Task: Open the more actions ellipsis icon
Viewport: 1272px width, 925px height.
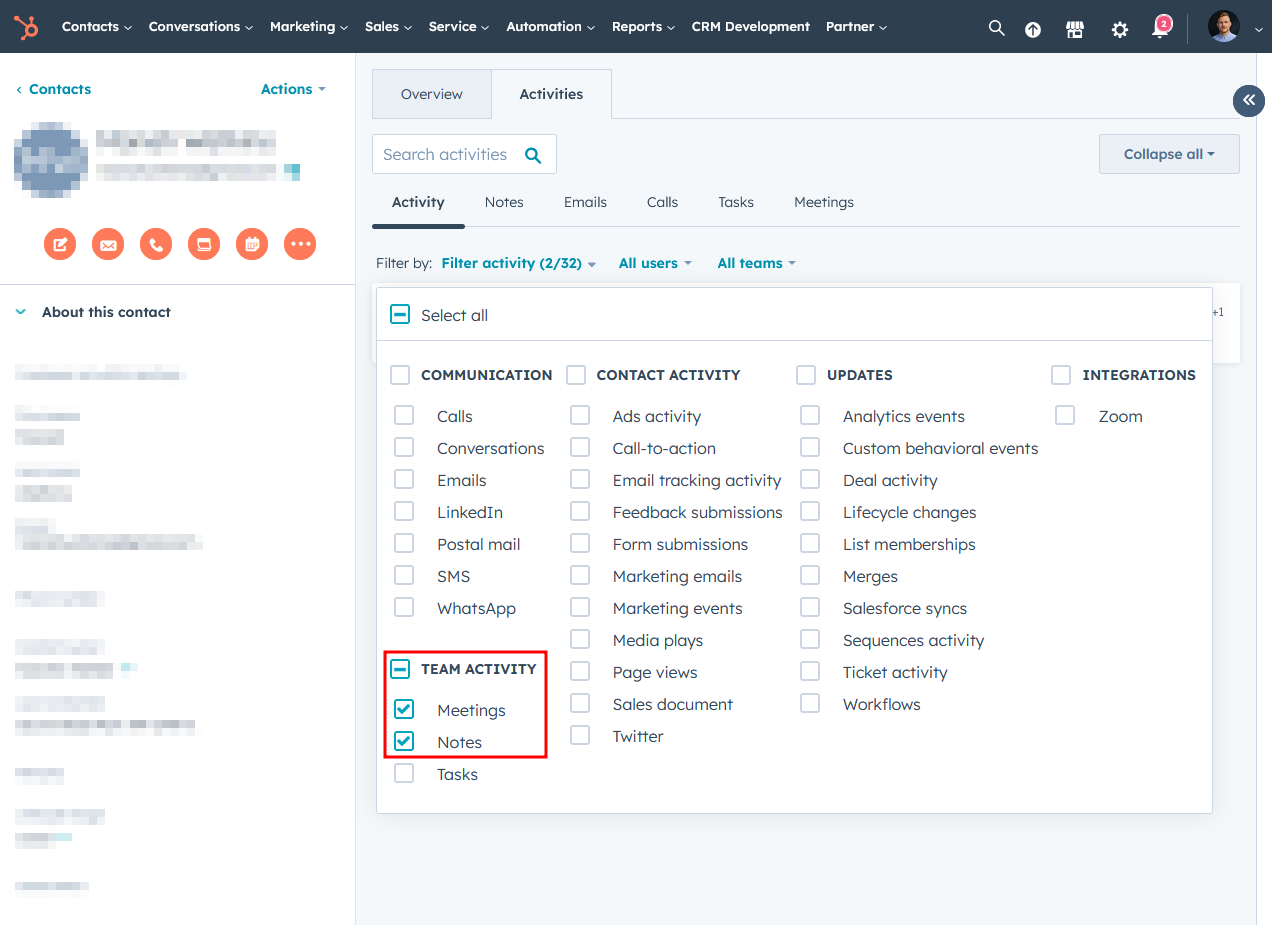Action: [x=299, y=243]
